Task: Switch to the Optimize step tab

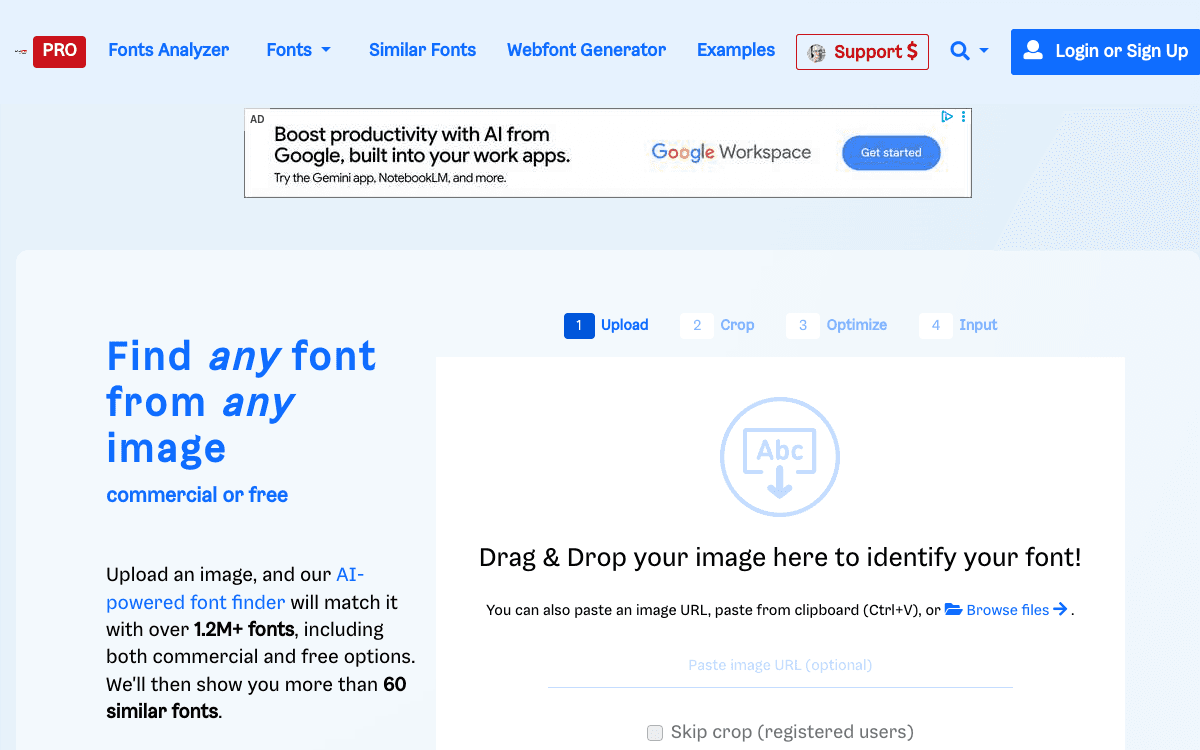Action: (x=839, y=325)
